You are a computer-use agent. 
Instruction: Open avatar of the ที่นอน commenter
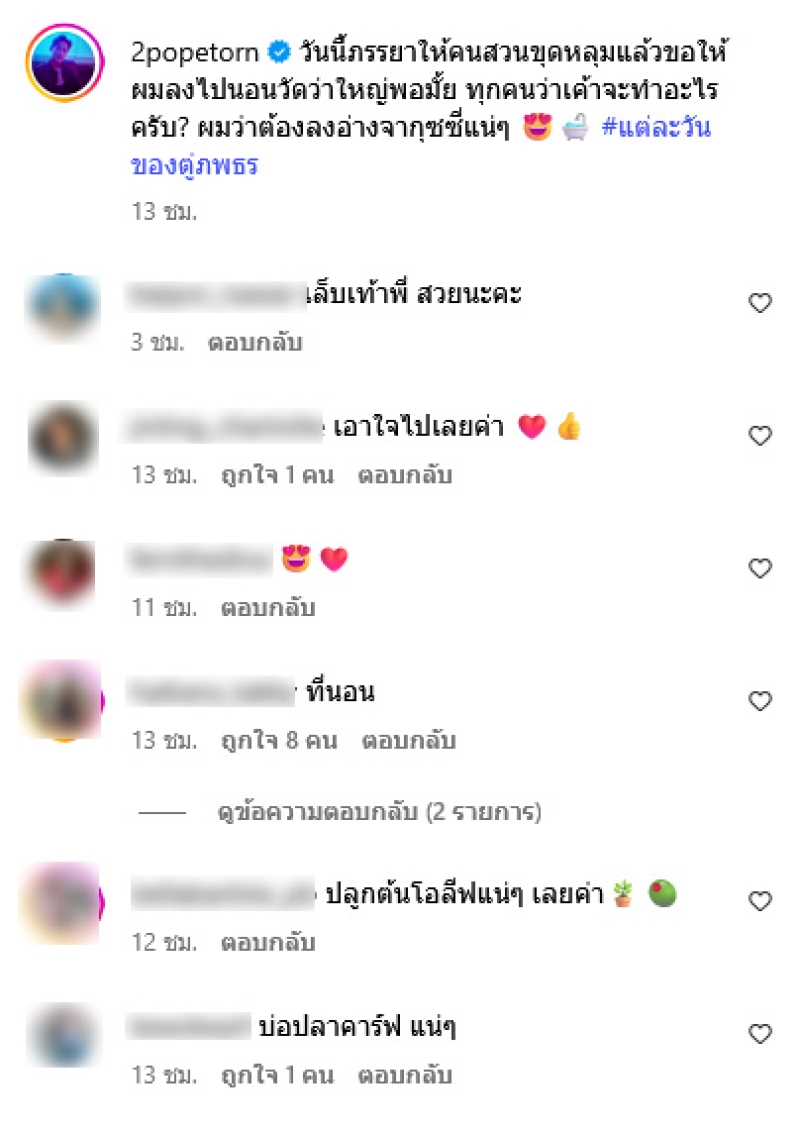point(63,700)
